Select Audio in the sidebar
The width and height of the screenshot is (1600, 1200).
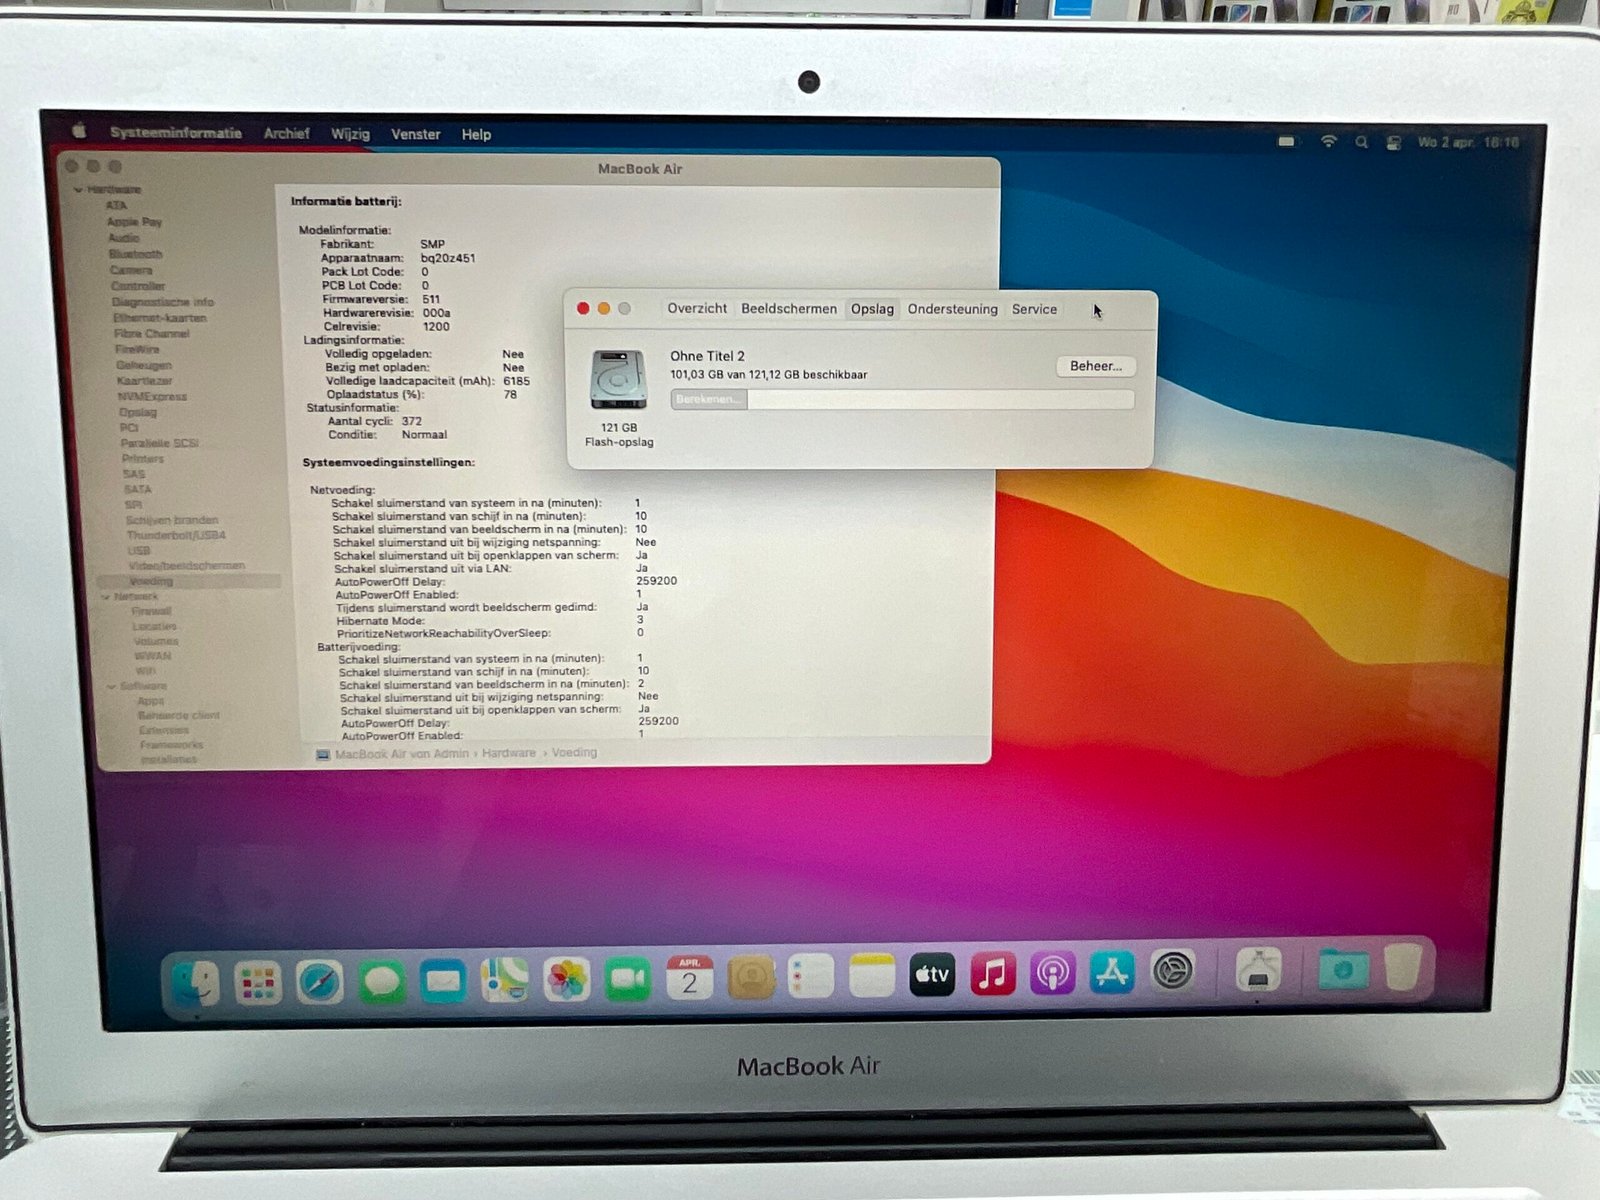(x=123, y=238)
